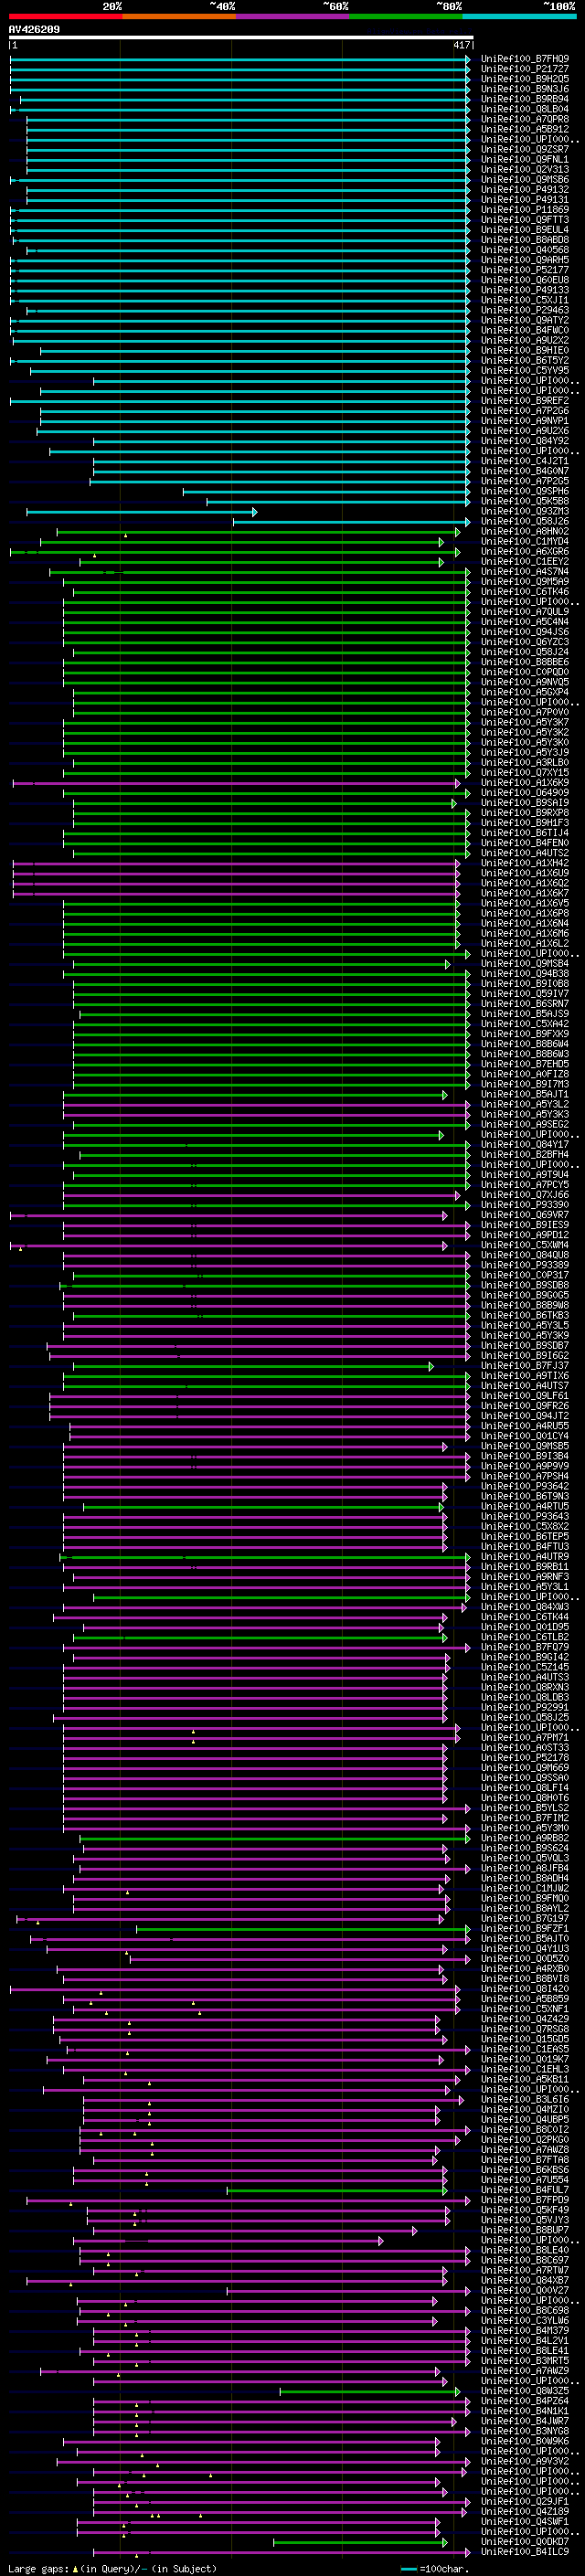
Task: Select the UniRef100_Q8W3Z5 label
Action: tap(525, 2391)
